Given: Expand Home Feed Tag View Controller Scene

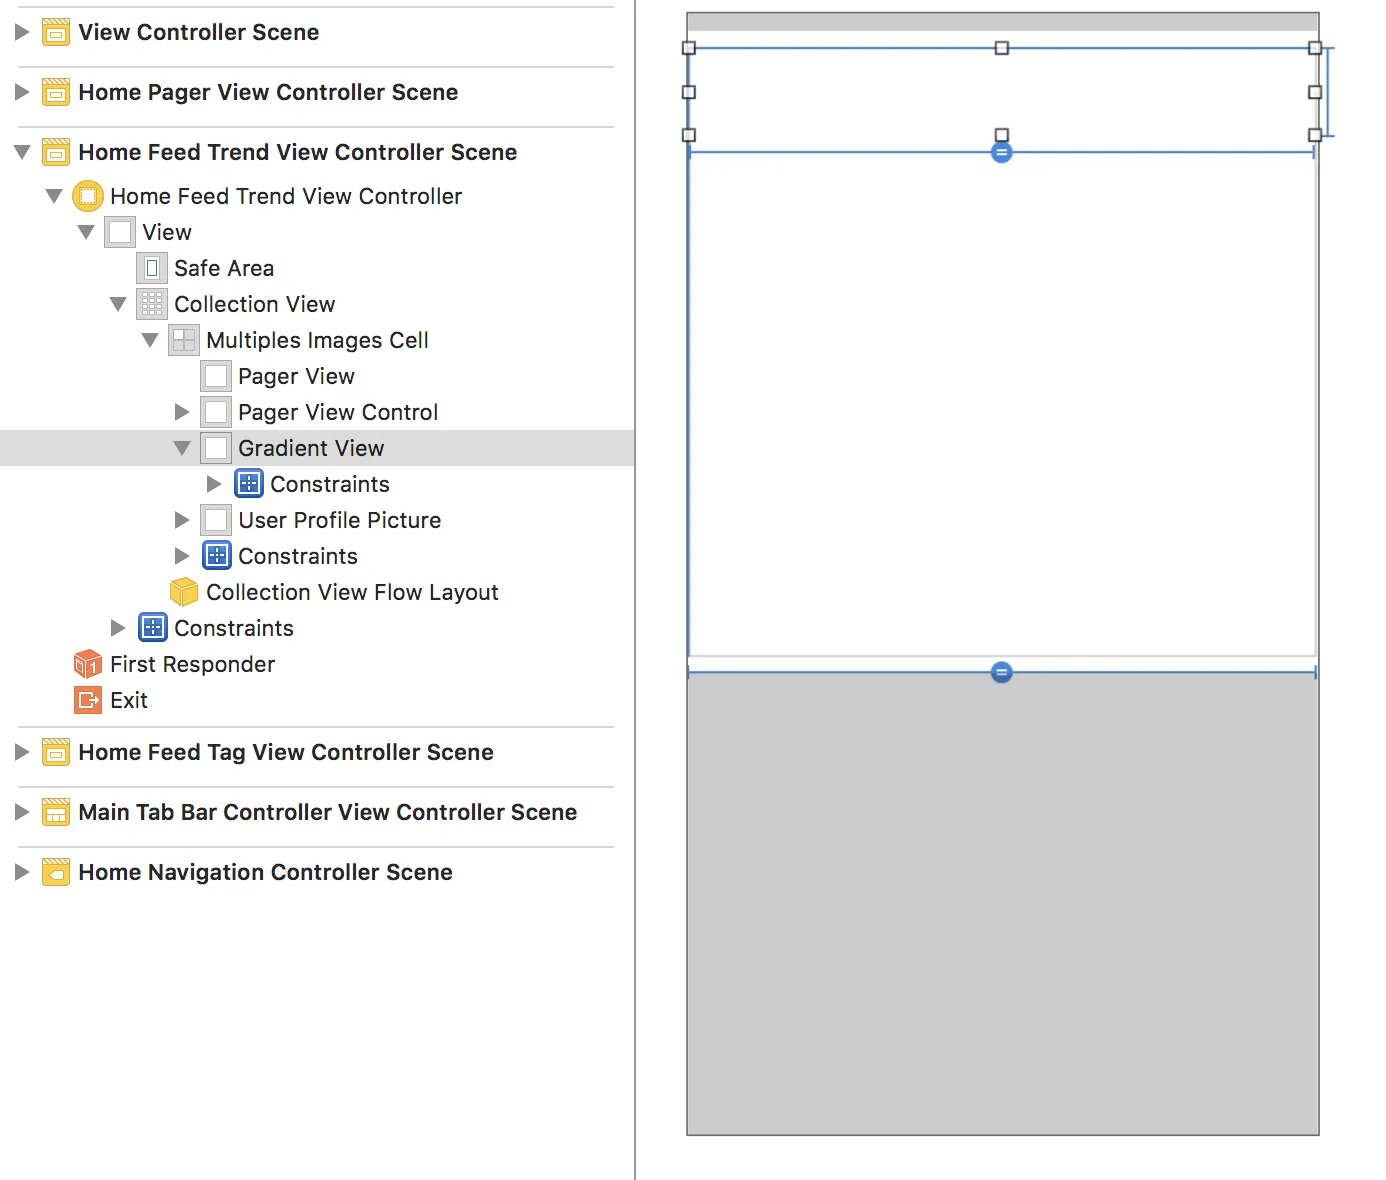Looking at the screenshot, I should pyautogui.click(x=22, y=752).
